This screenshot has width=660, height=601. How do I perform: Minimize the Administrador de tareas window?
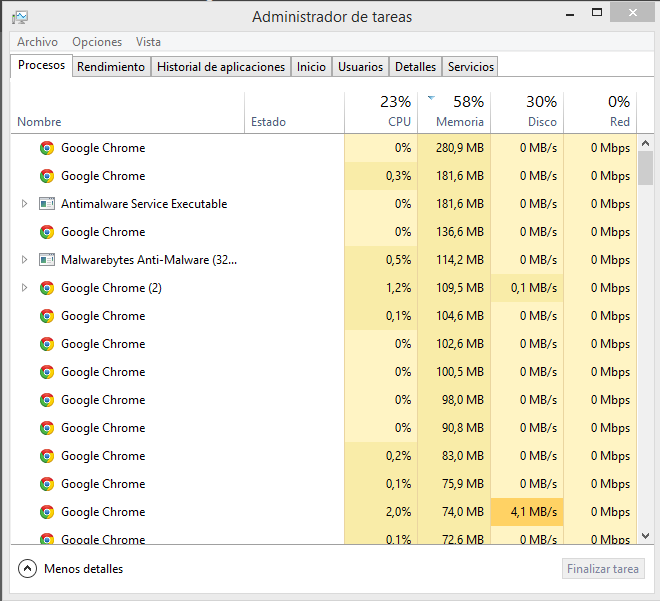570,13
